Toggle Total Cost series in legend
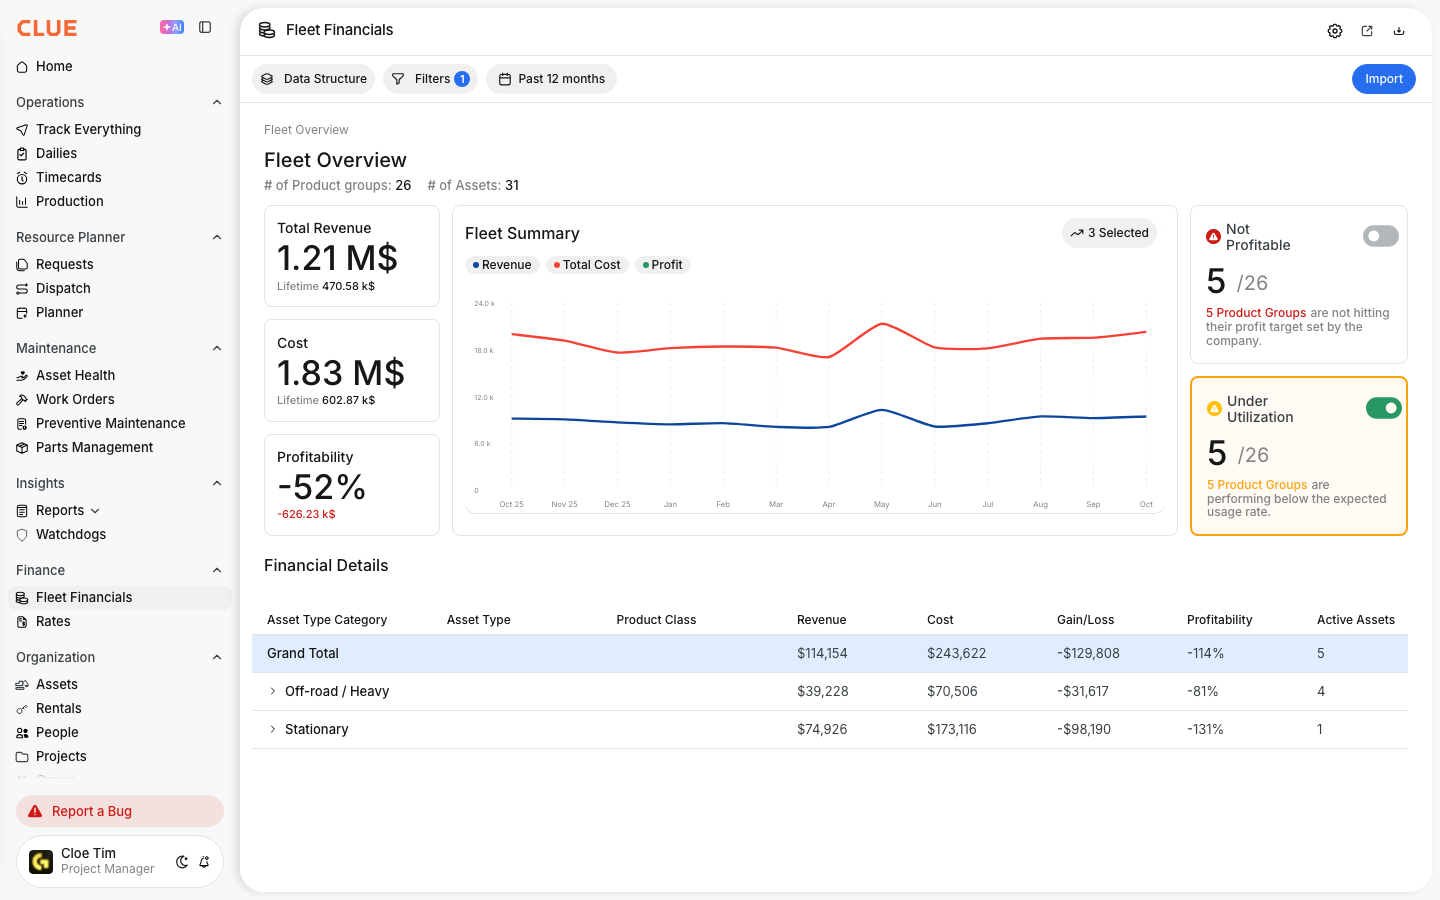1440x900 pixels. click(587, 265)
